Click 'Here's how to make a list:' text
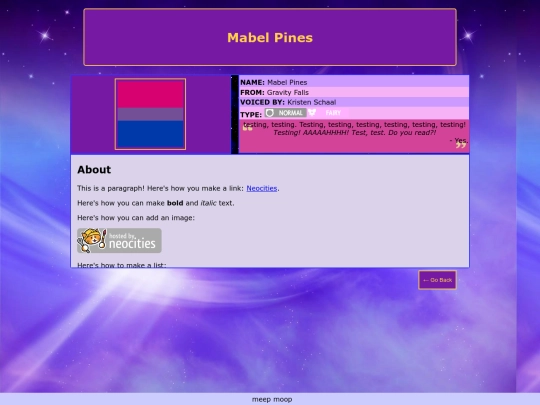 point(122,265)
